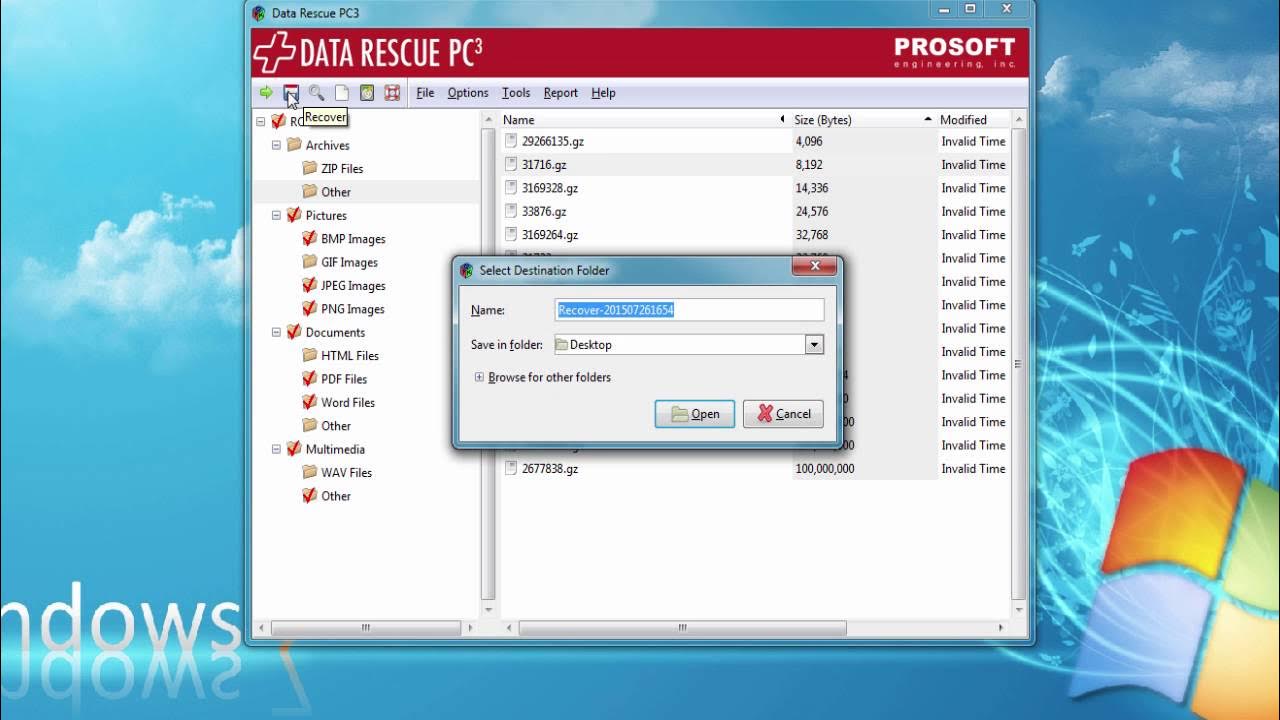Select the file name 3169328.gz
The height and width of the screenshot is (720, 1280).
pos(550,188)
